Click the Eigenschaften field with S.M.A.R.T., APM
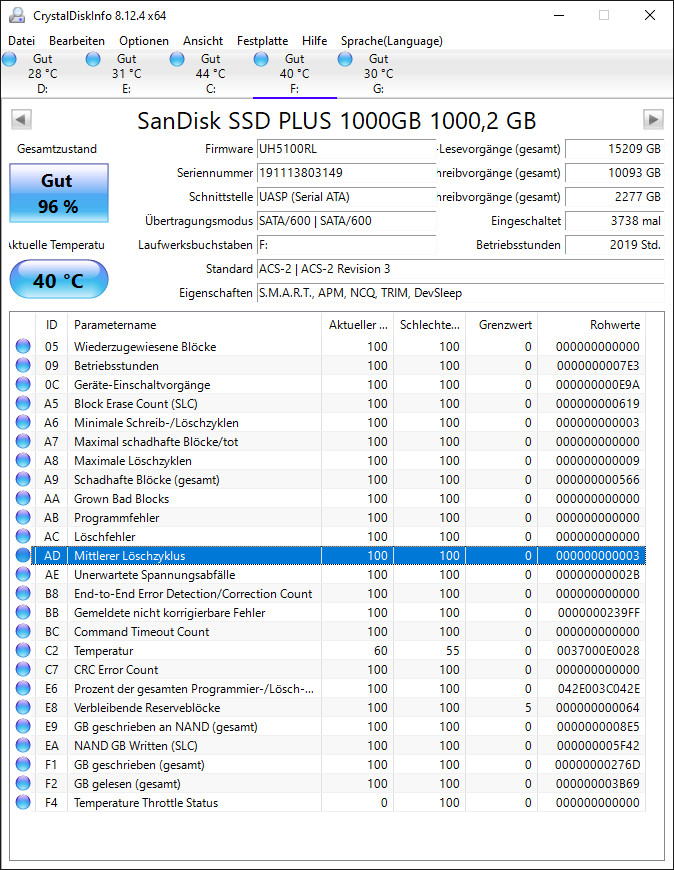 point(460,292)
